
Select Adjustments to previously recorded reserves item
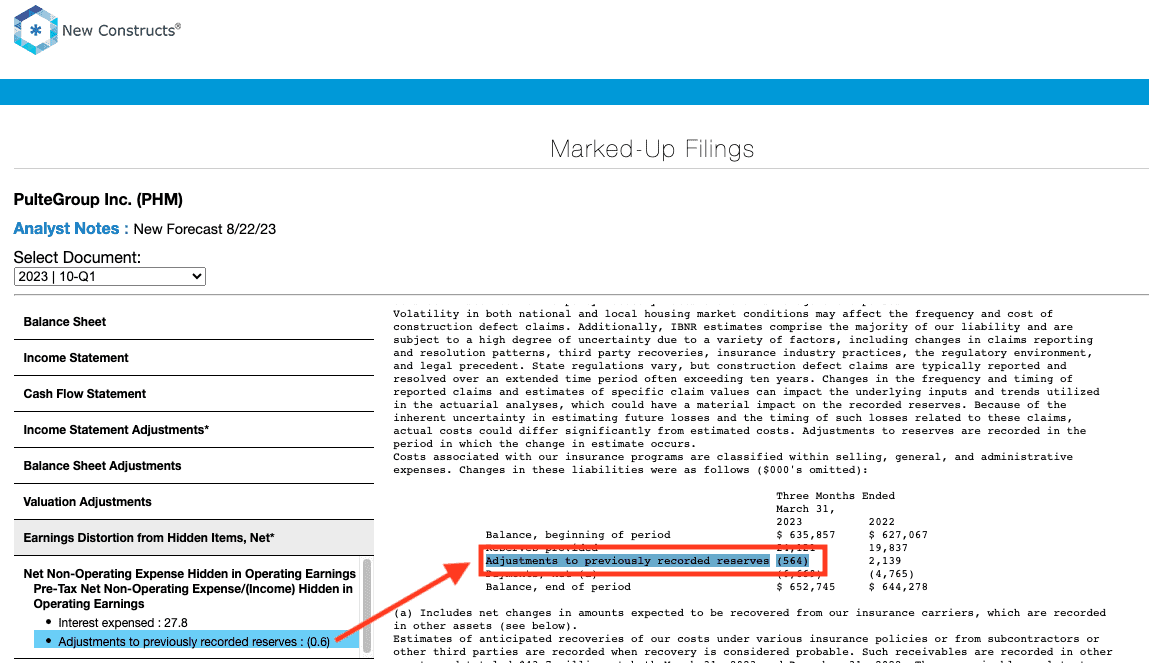pyautogui.click(x=194, y=642)
